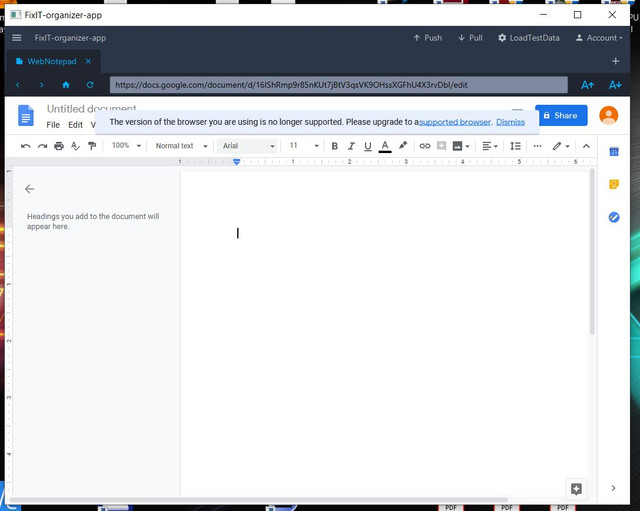Toggle italic formatting

(351, 146)
